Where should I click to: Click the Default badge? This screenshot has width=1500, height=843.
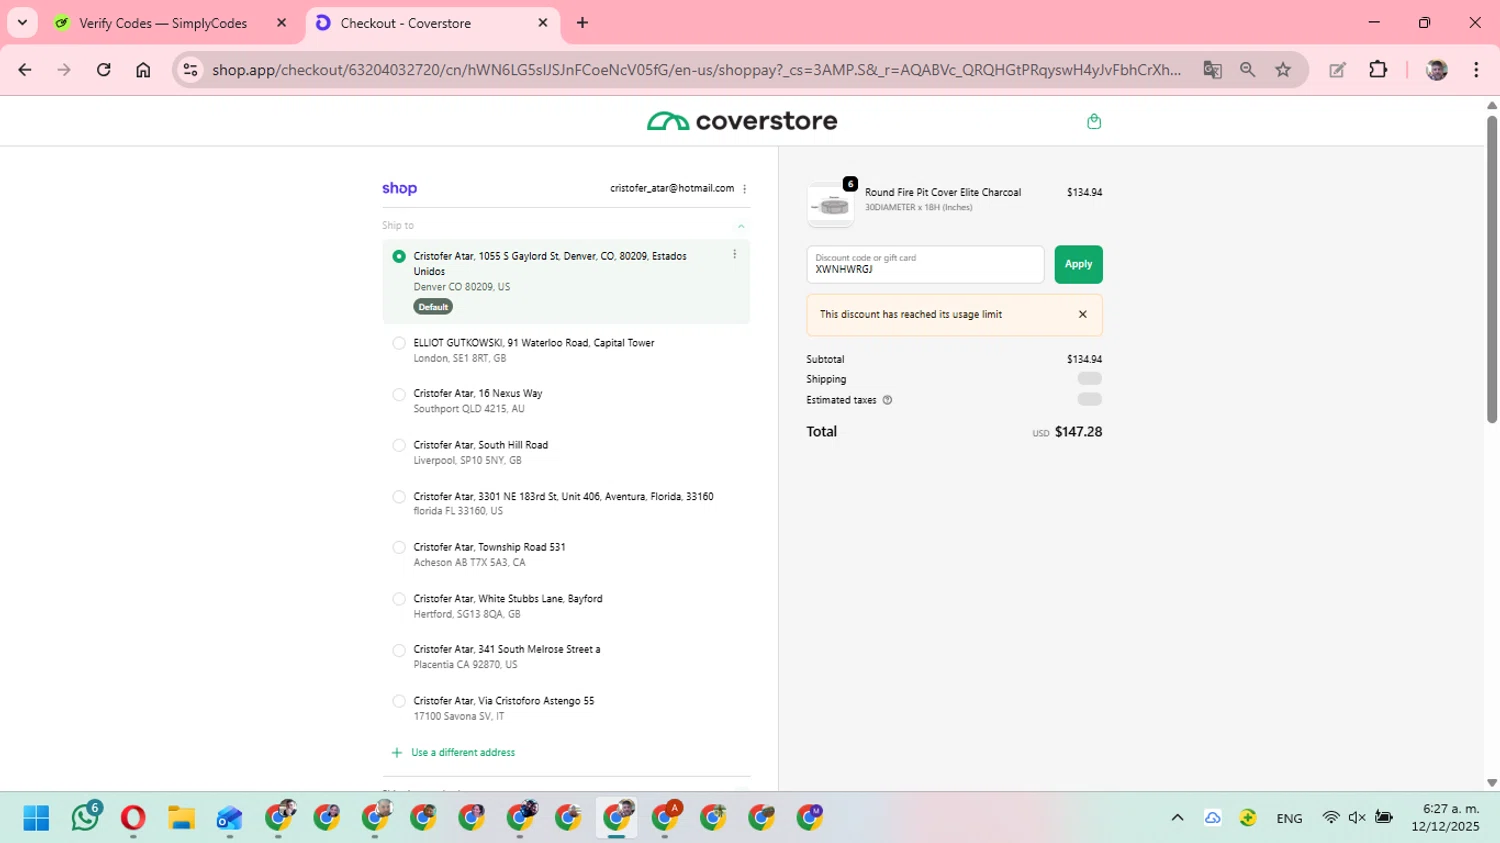(x=433, y=307)
